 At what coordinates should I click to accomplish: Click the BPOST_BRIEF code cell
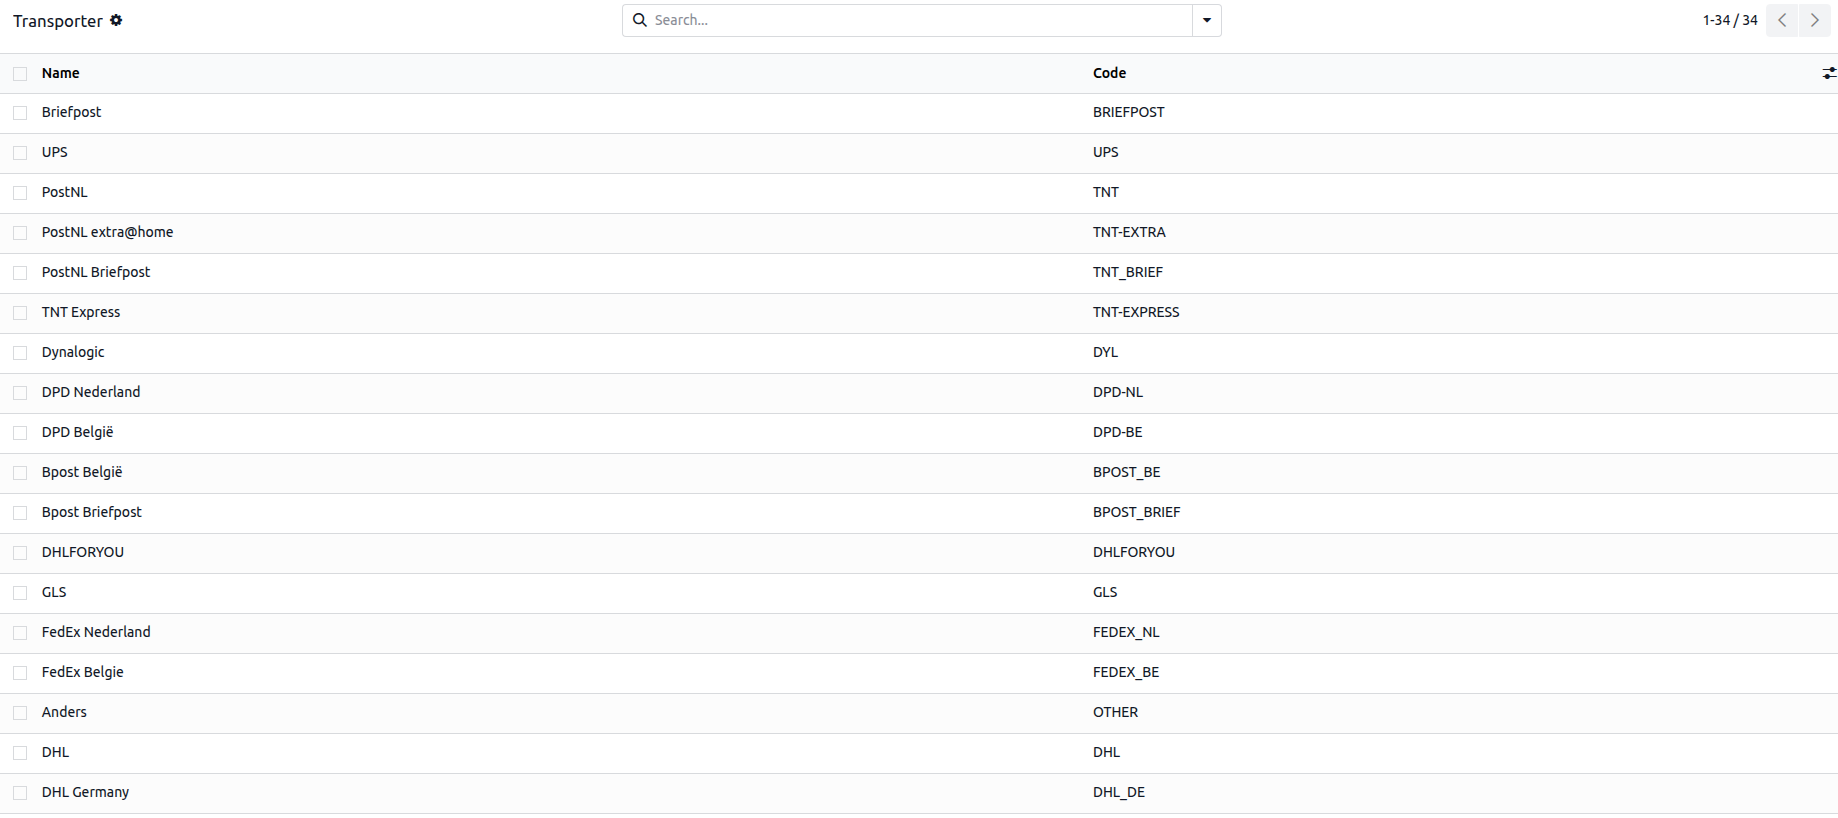click(x=1137, y=512)
